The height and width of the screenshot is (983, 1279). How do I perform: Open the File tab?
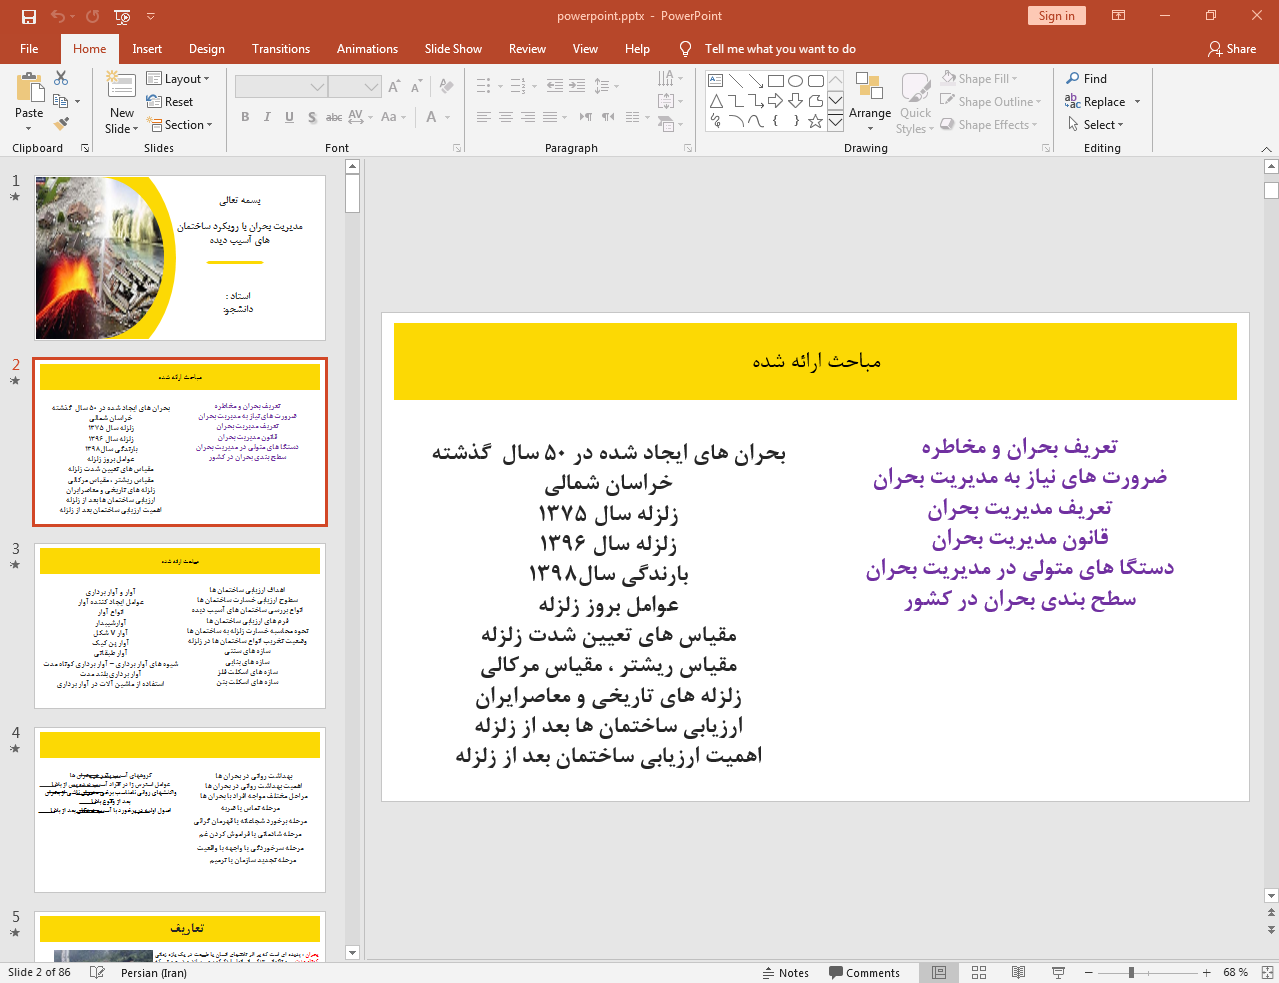(x=29, y=49)
